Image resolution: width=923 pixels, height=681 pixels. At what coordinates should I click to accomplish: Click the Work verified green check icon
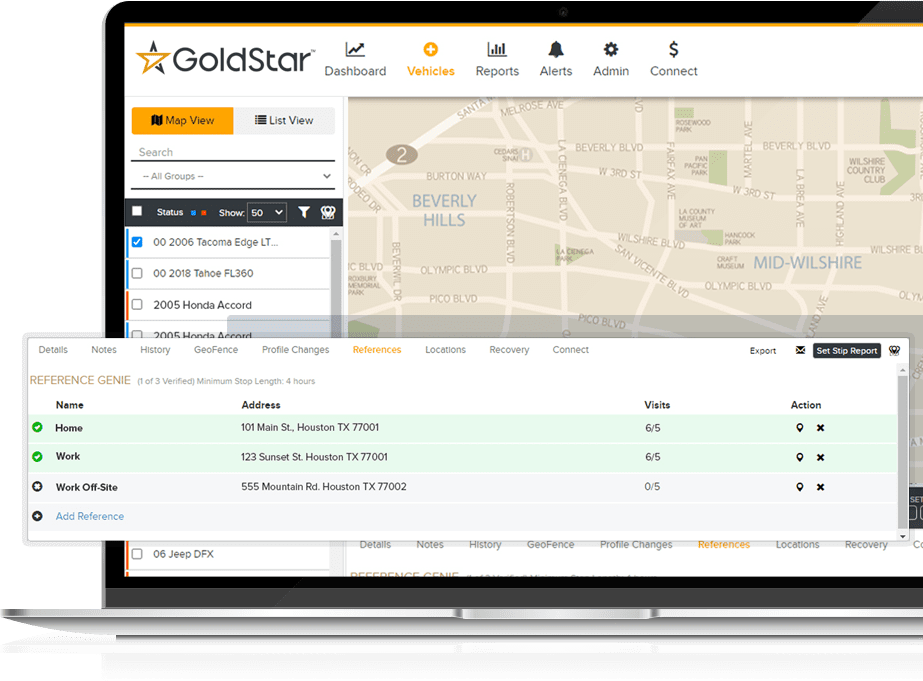click(37, 456)
